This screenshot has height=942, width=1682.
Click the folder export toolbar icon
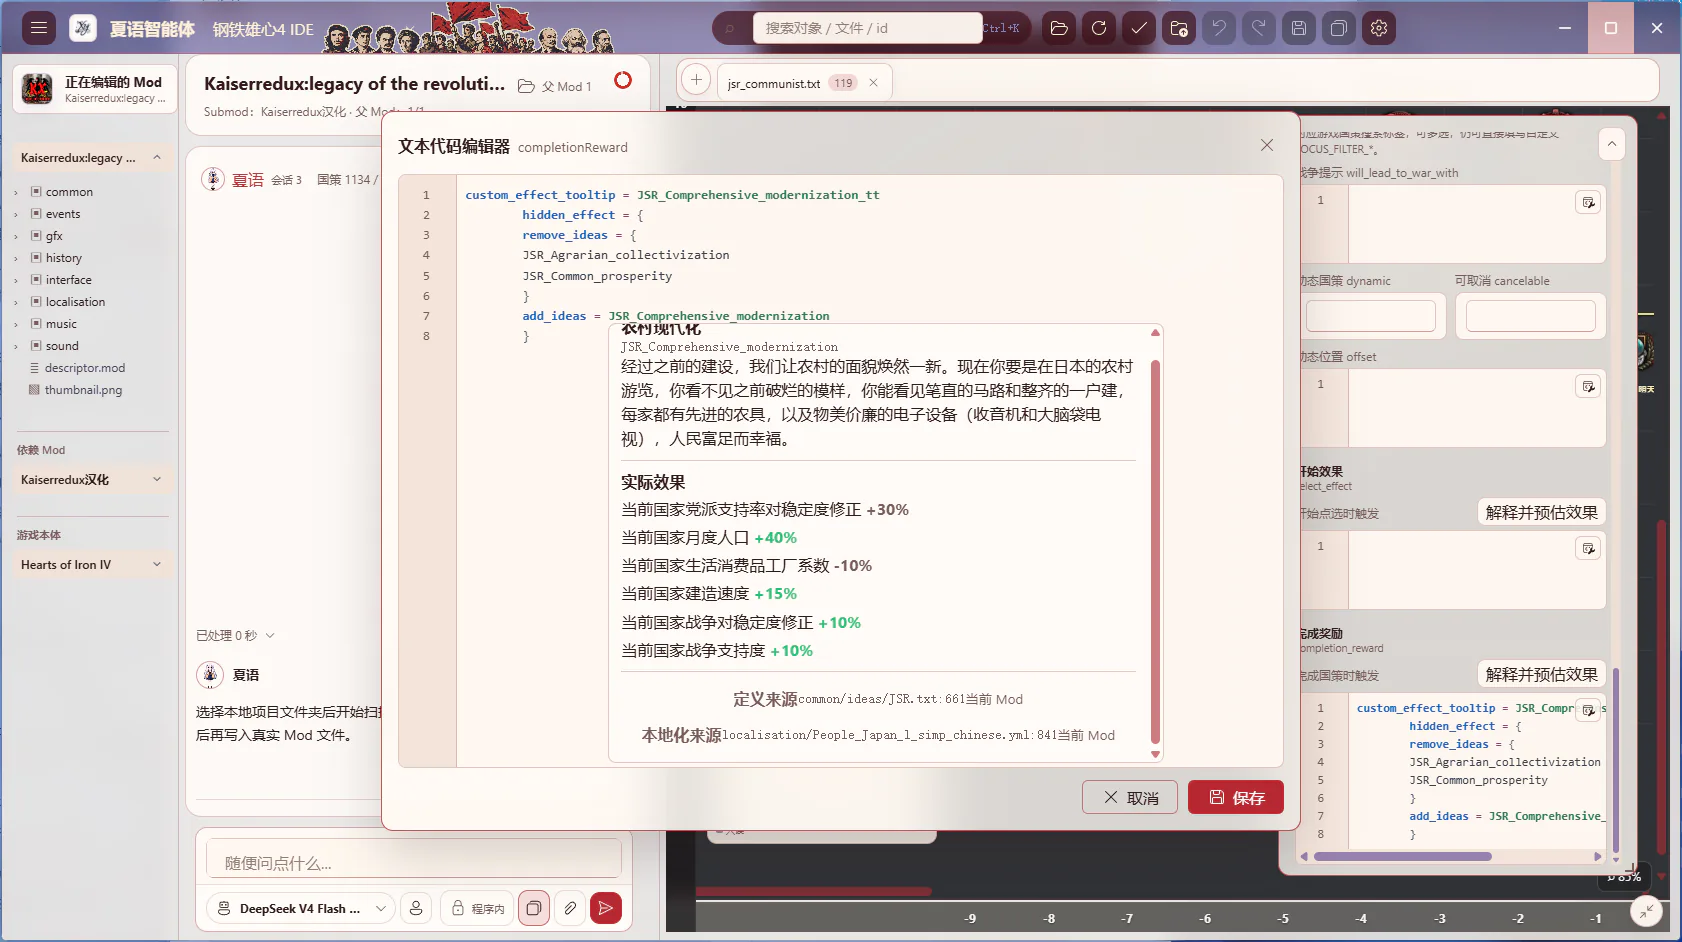[1179, 28]
